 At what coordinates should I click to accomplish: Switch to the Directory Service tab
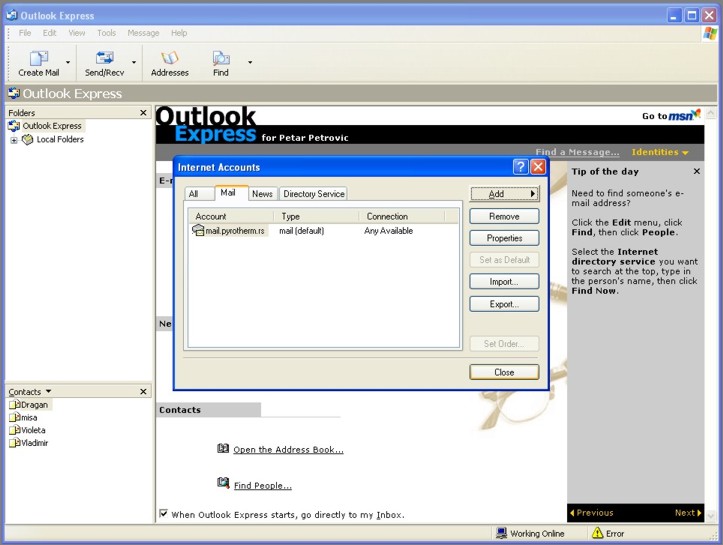(314, 194)
